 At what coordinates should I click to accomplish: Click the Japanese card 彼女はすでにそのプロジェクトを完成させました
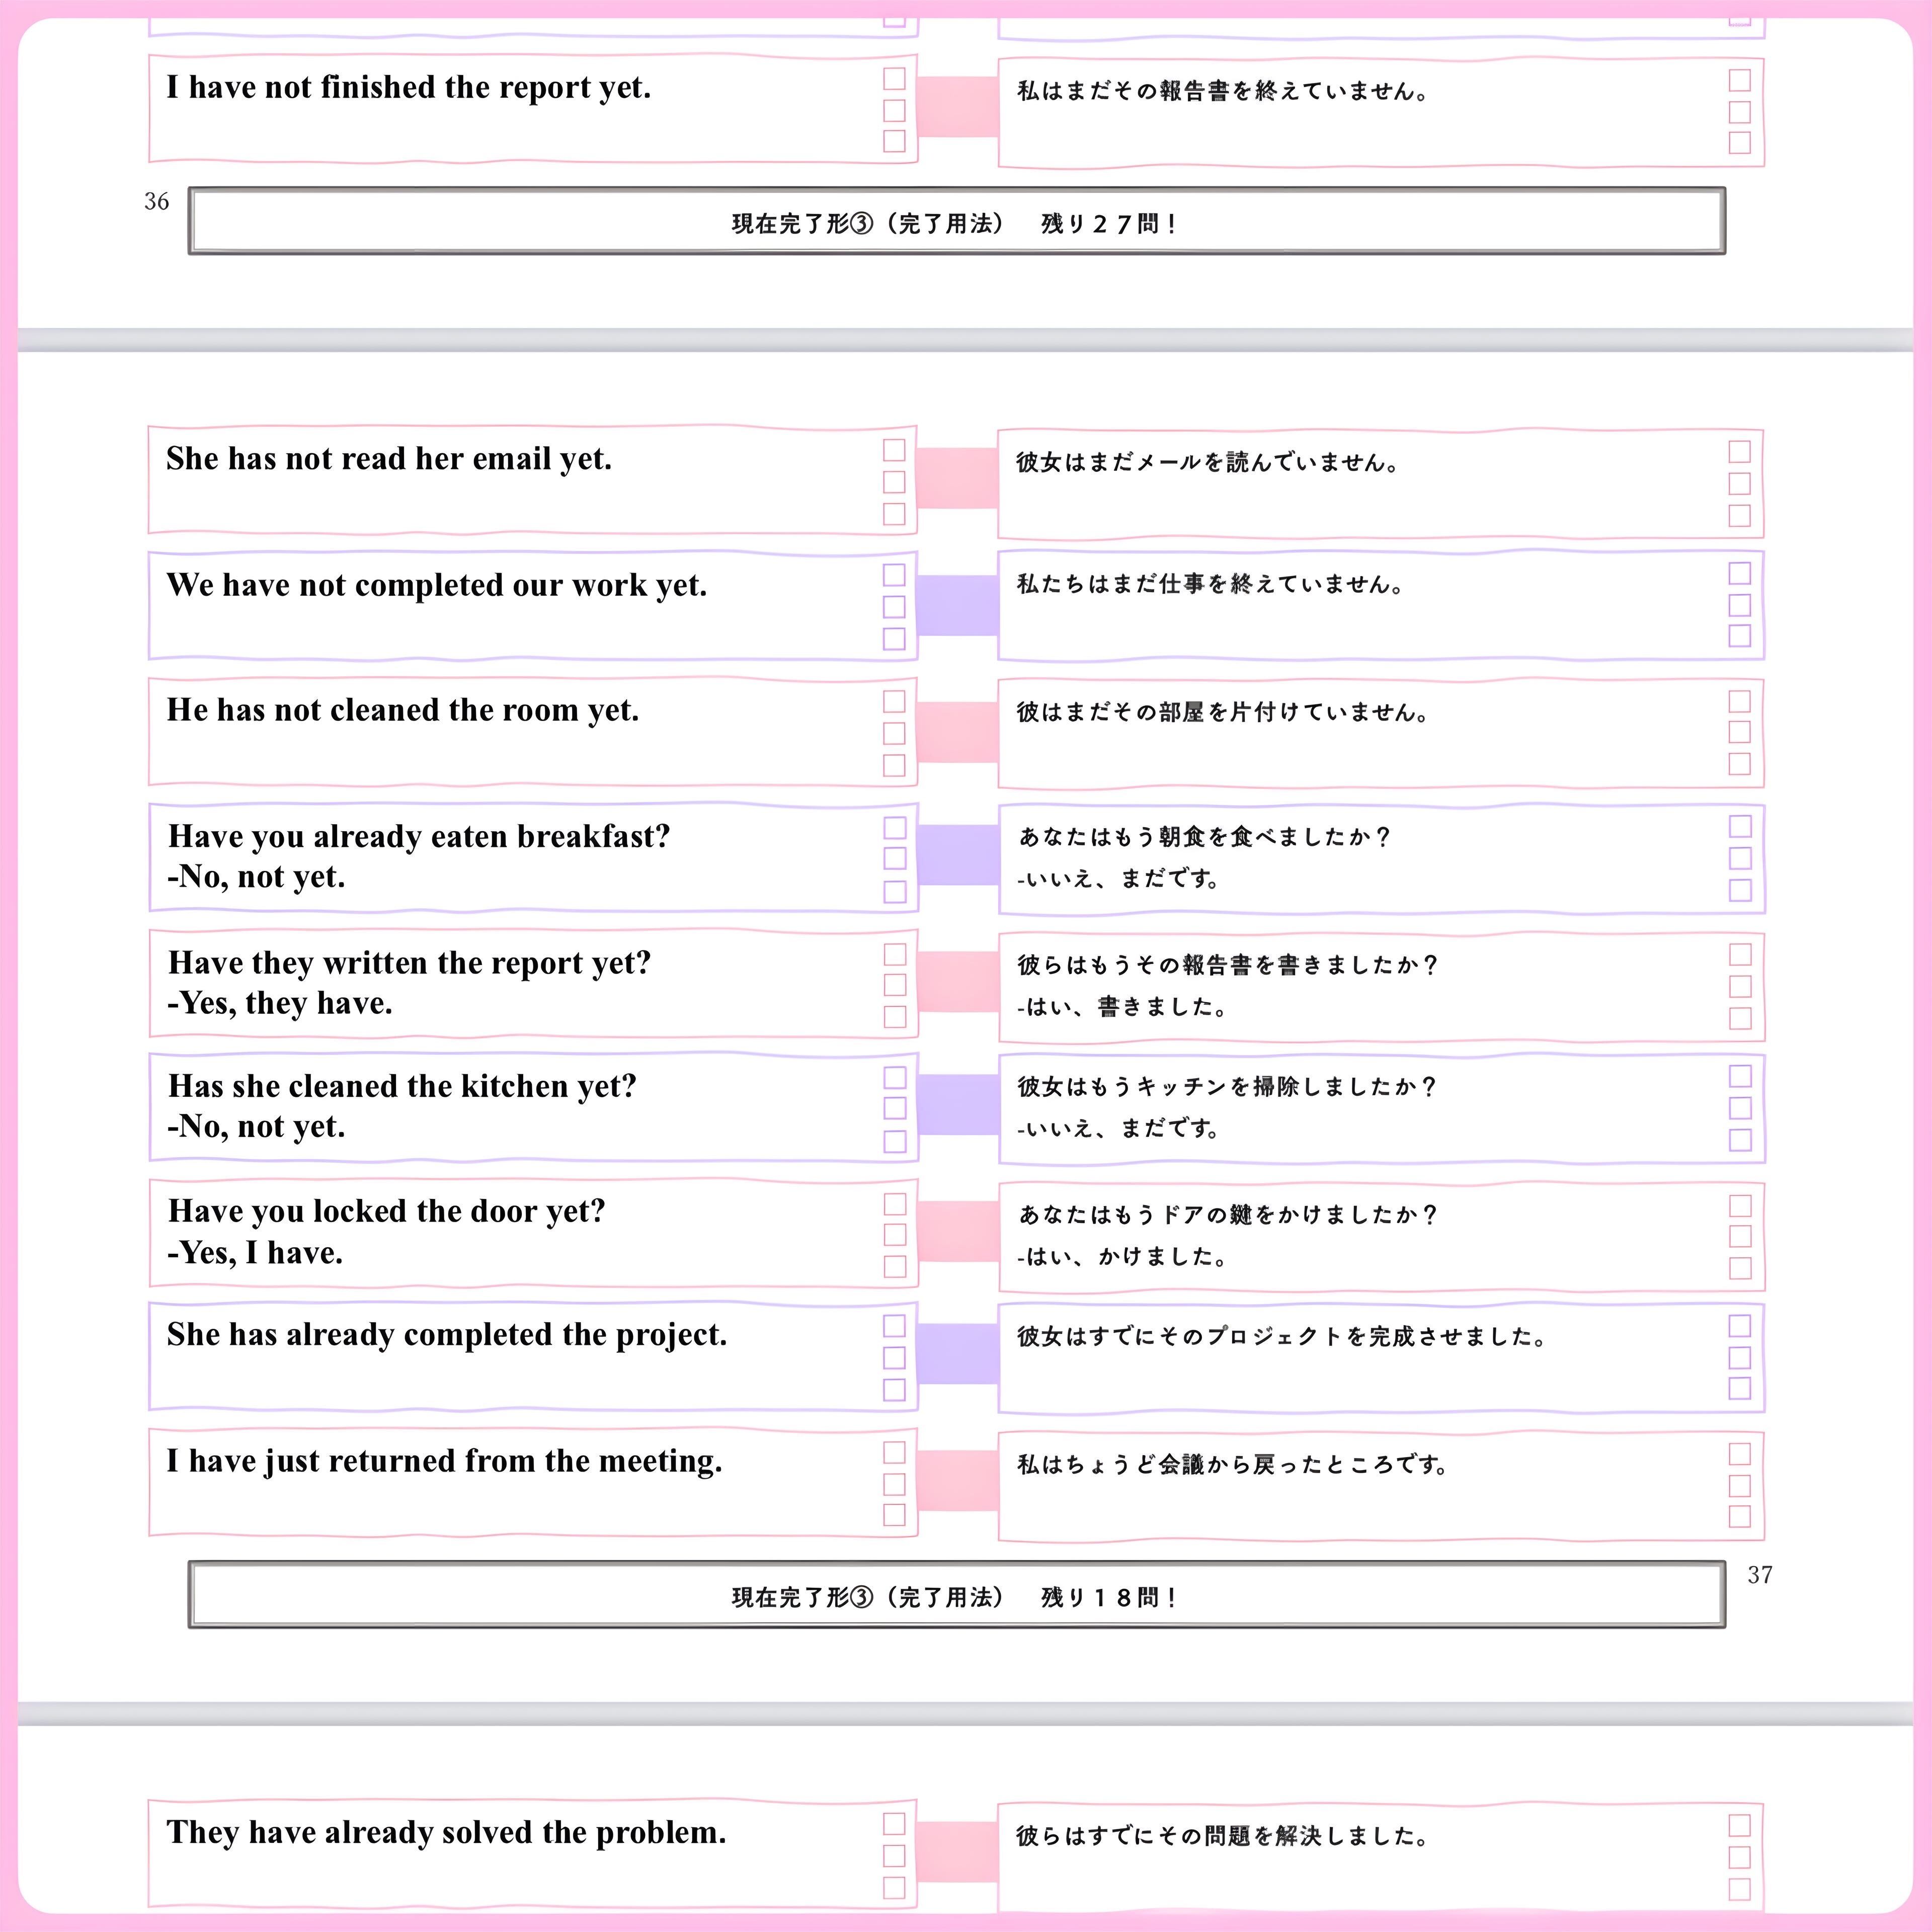pyautogui.click(x=1380, y=1358)
